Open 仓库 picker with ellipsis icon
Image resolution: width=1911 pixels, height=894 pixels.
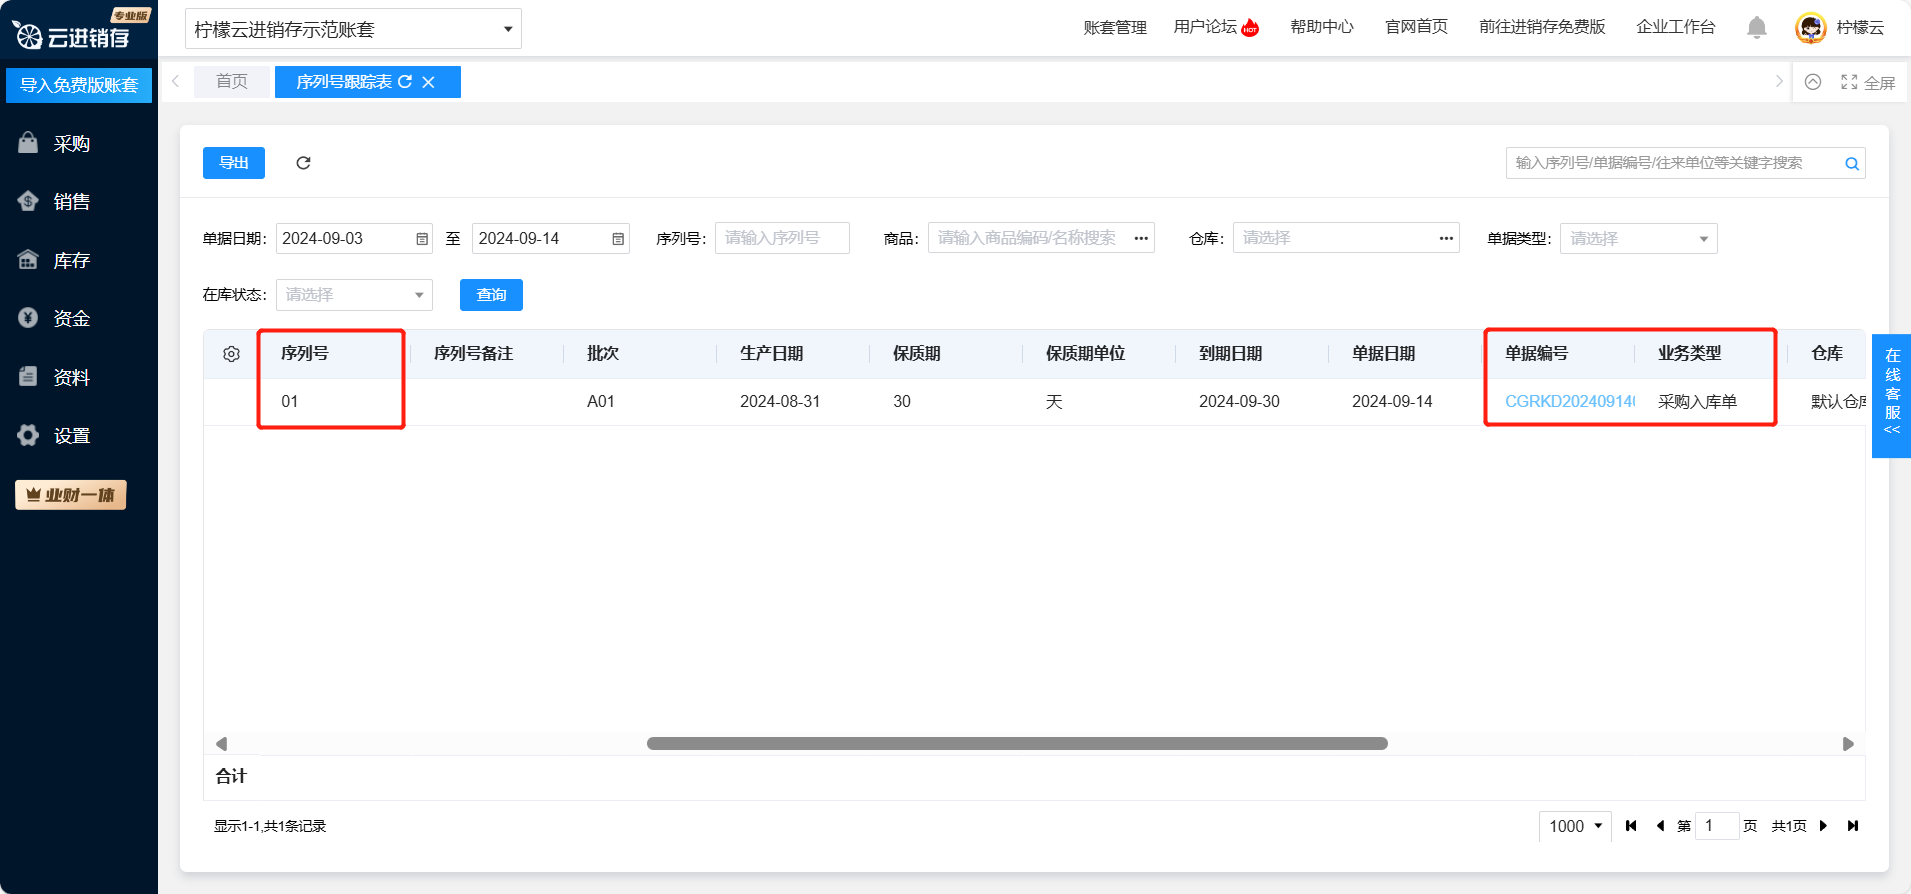click(x=1446, y=238)
